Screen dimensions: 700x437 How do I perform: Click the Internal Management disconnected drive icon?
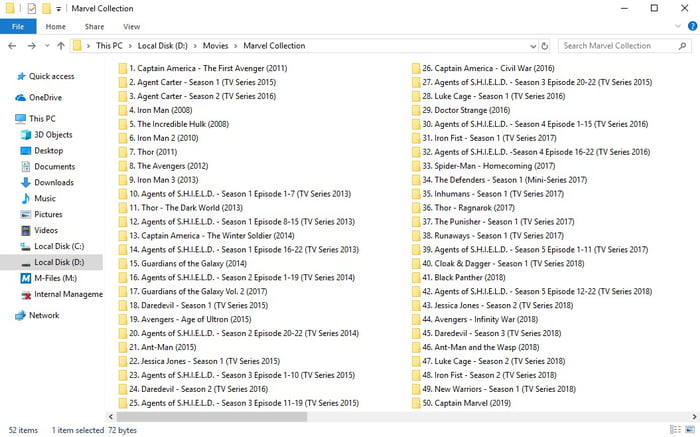(26, 295)
